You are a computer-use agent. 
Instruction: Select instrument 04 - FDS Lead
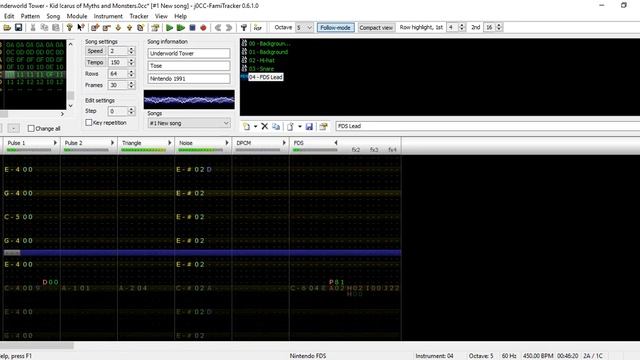pyautogui.click(x=265, y=77)
